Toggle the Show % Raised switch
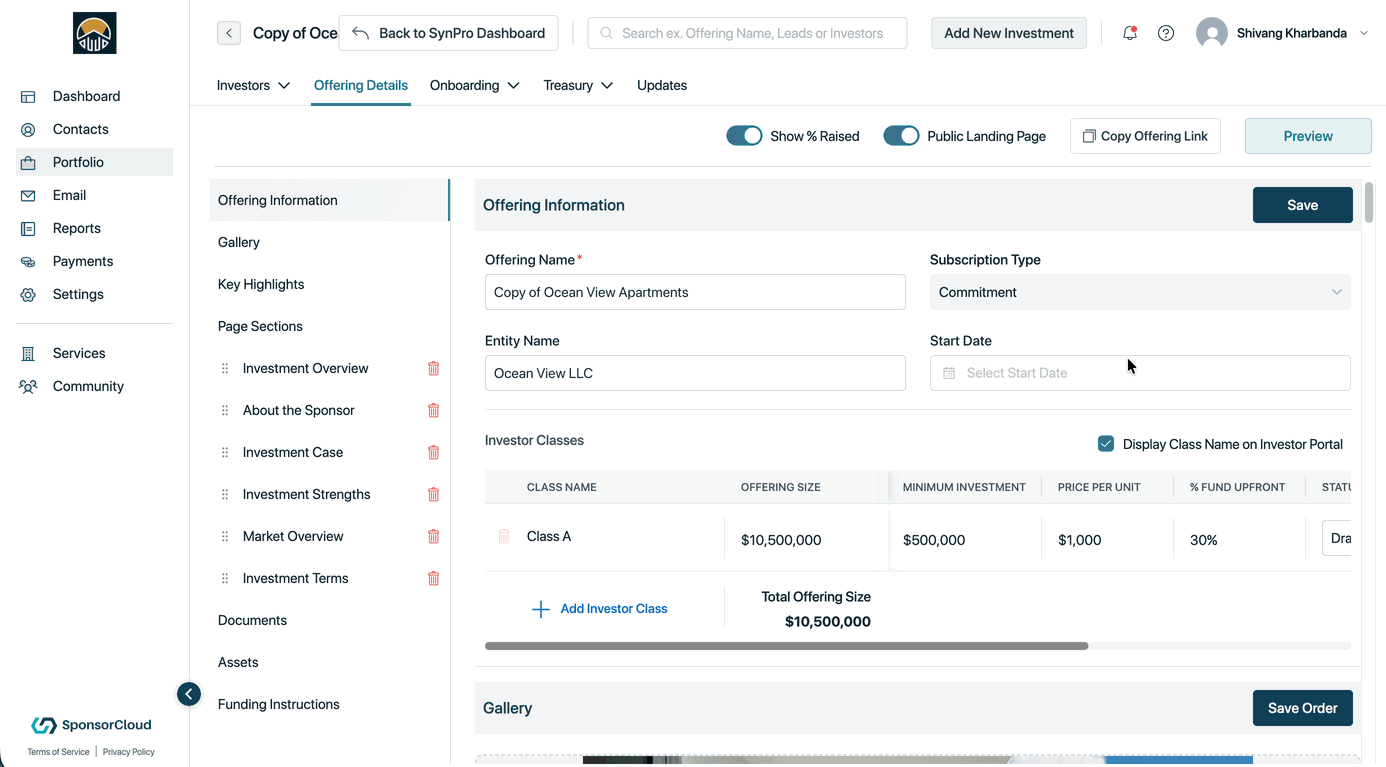Screen dimensions: 1386x767 click(x=744, y=136)
